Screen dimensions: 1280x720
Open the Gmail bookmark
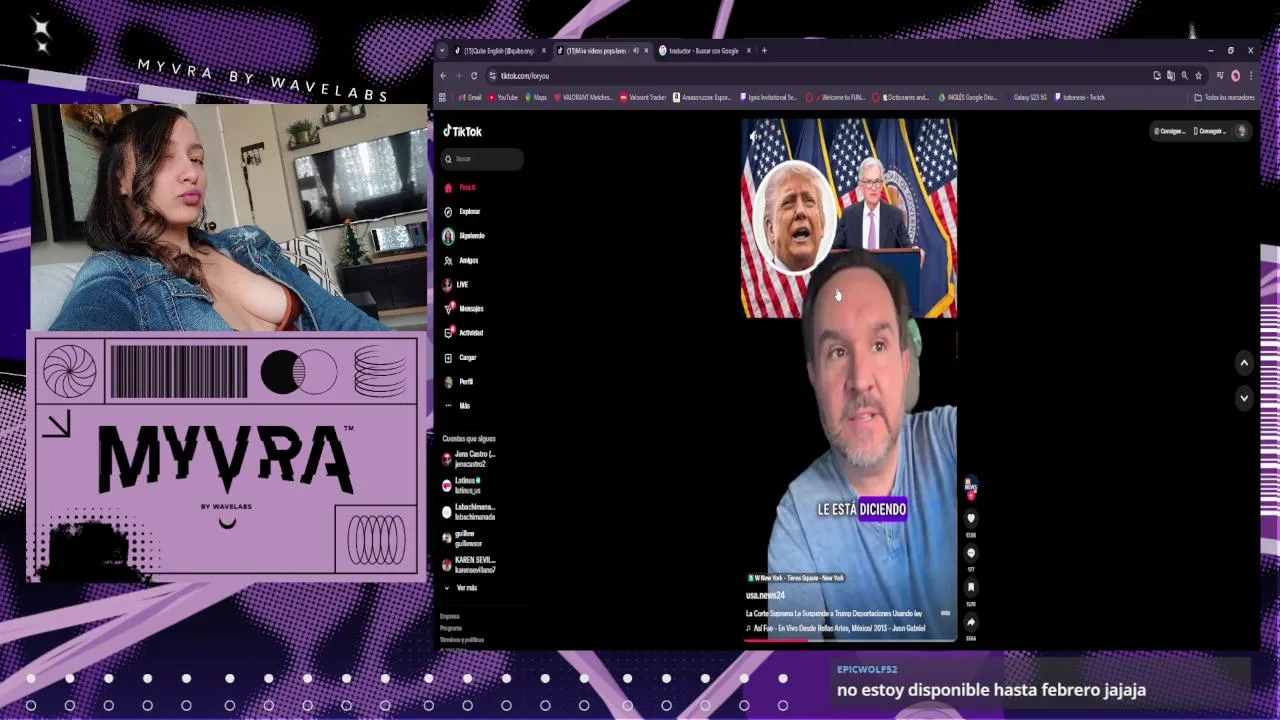pyautogui.click(x=470, y=98)
